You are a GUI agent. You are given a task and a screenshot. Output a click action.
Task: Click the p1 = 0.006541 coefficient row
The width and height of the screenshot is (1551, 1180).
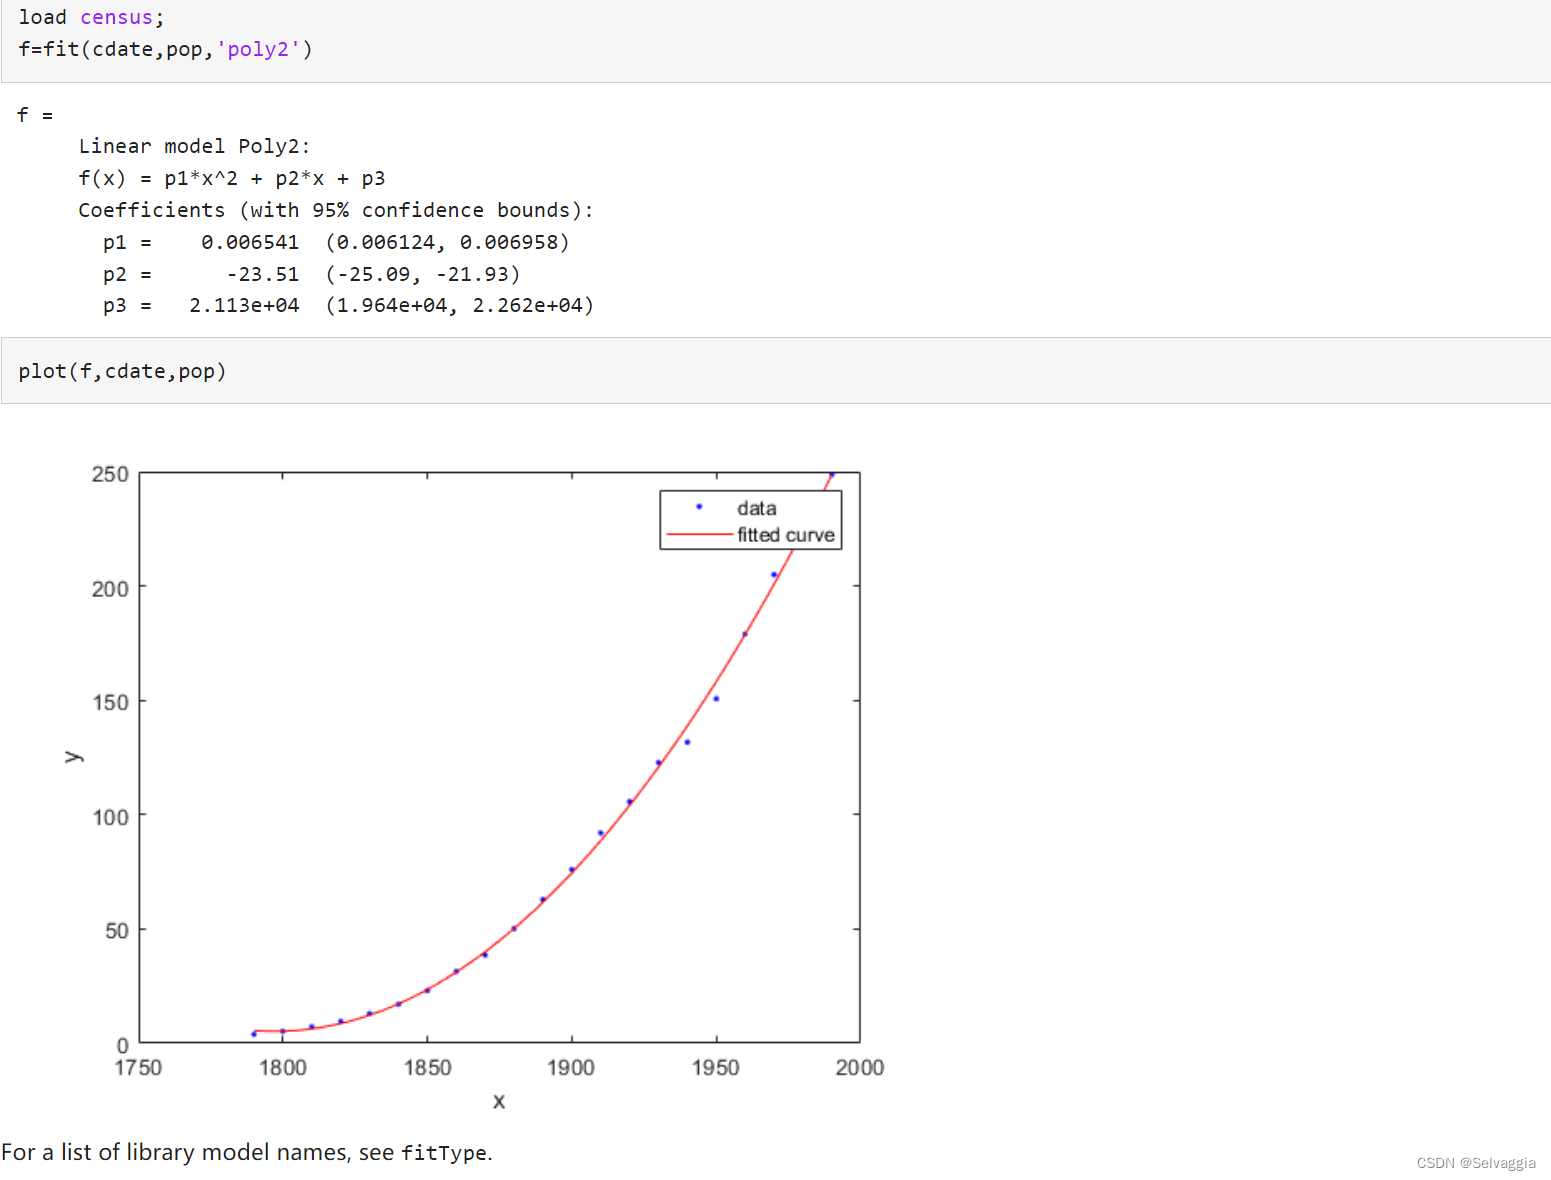pos(336,242)
